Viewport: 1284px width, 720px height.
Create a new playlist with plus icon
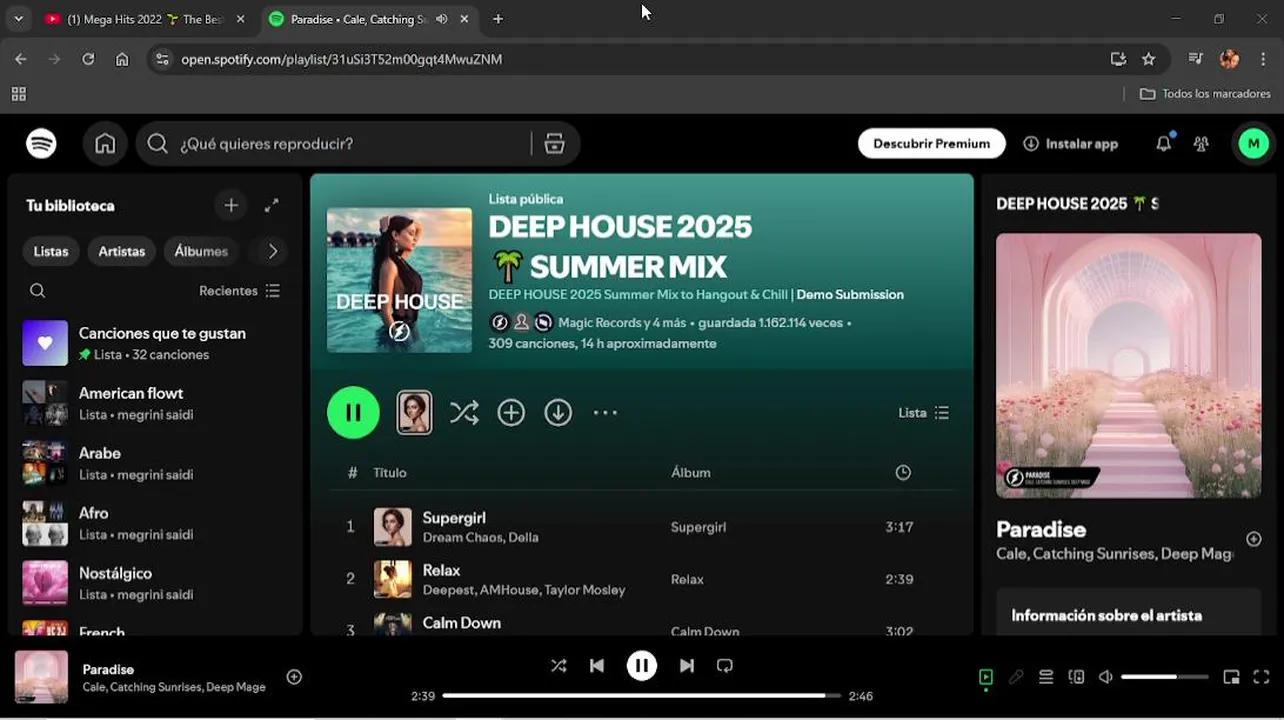231,205
